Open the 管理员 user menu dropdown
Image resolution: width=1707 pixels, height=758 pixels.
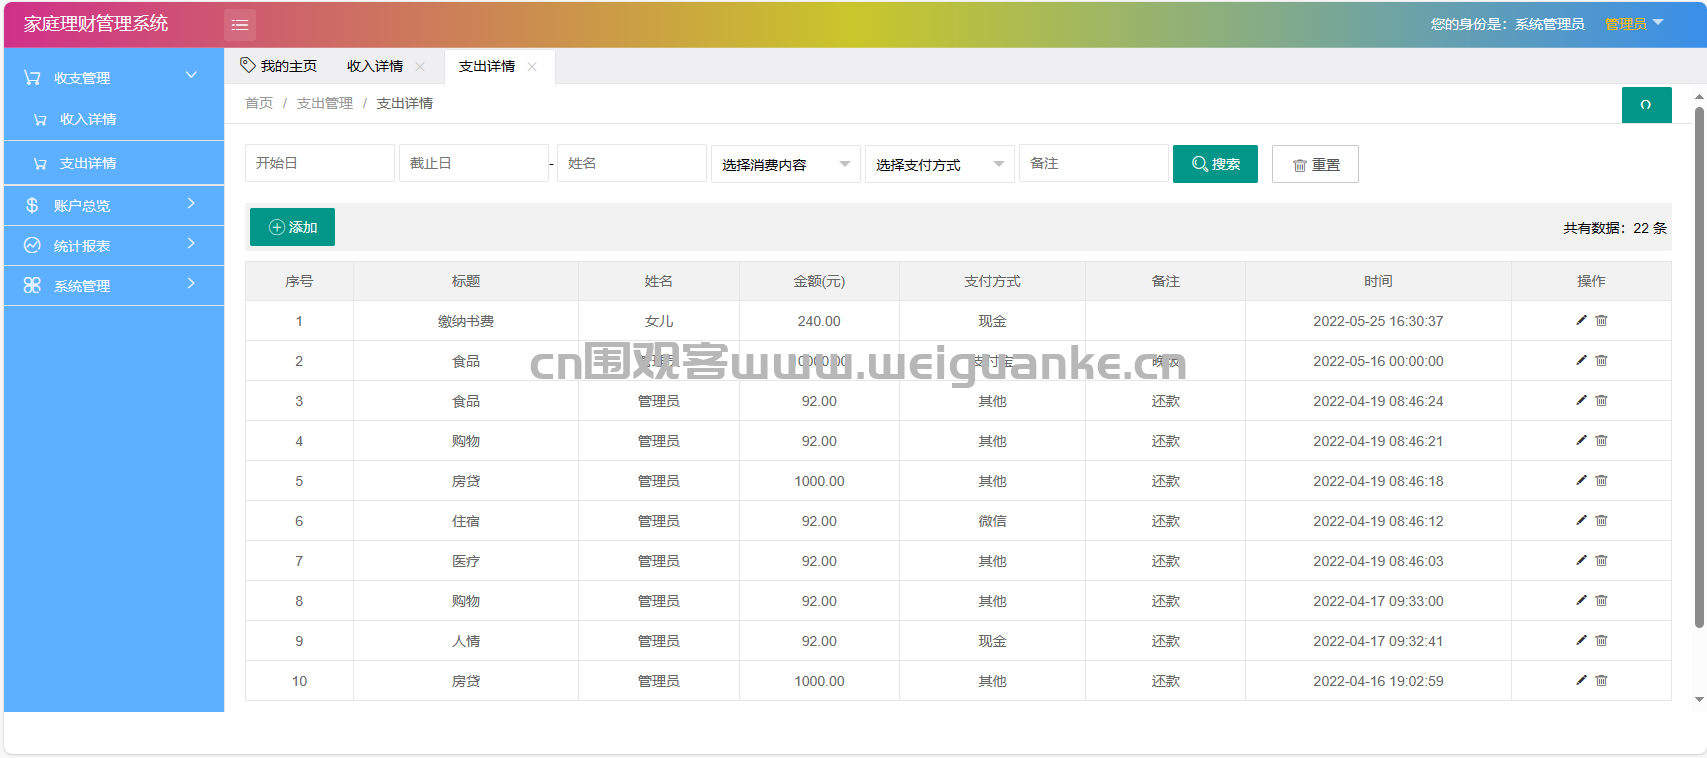(1634, 24)
